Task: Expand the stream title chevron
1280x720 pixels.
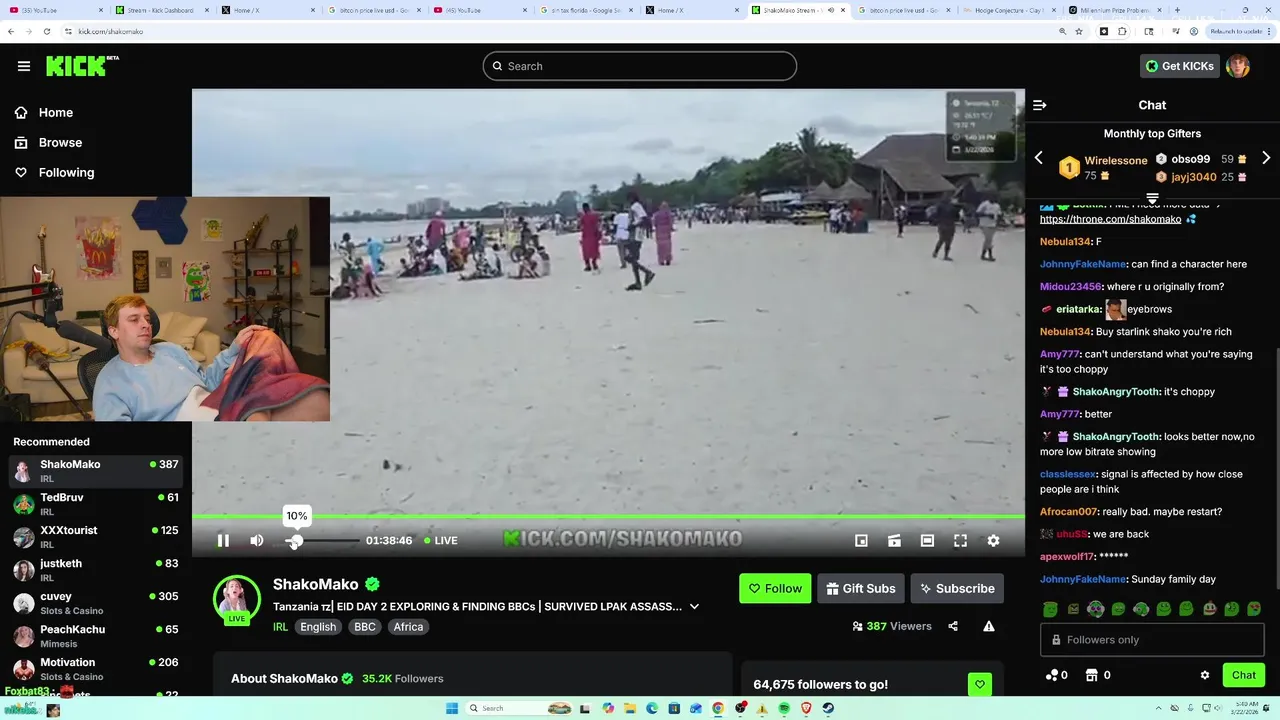Action: (x=694, y=606)
